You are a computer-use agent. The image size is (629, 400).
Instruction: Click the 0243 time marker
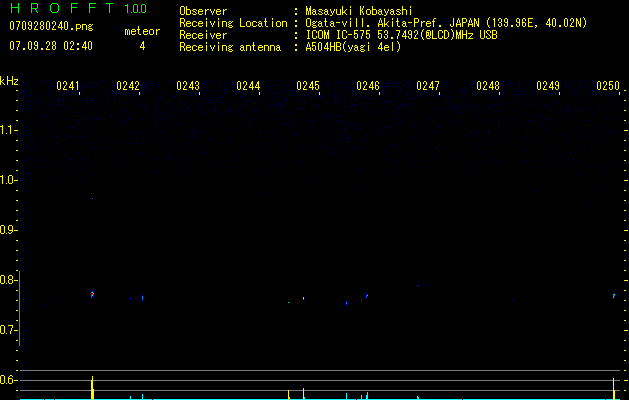click(188, 86)
